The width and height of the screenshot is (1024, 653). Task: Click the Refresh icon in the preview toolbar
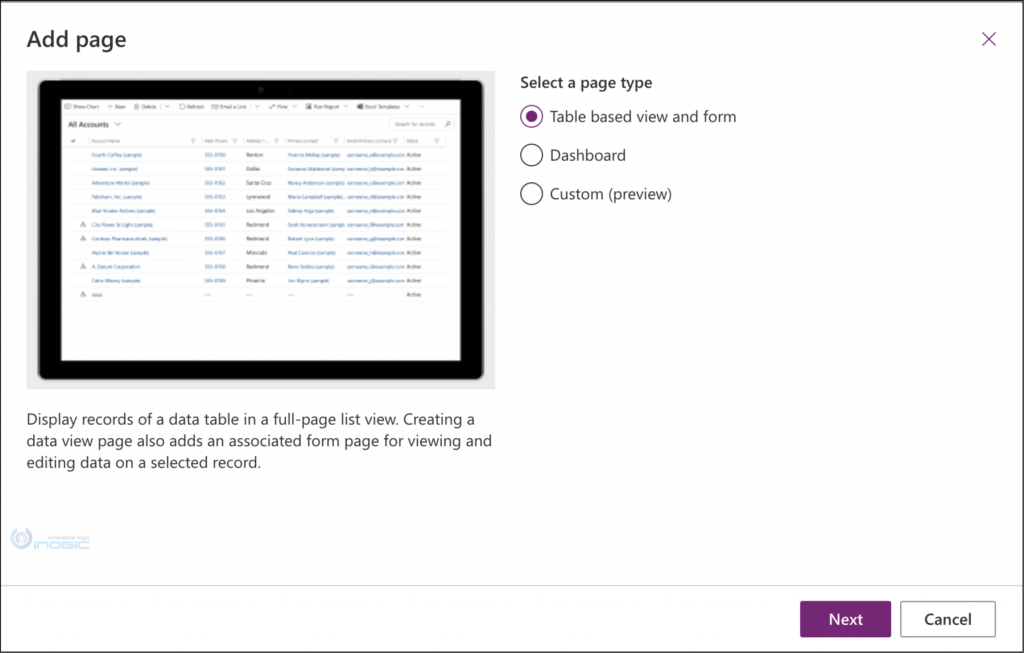click(x=181, y=105)
